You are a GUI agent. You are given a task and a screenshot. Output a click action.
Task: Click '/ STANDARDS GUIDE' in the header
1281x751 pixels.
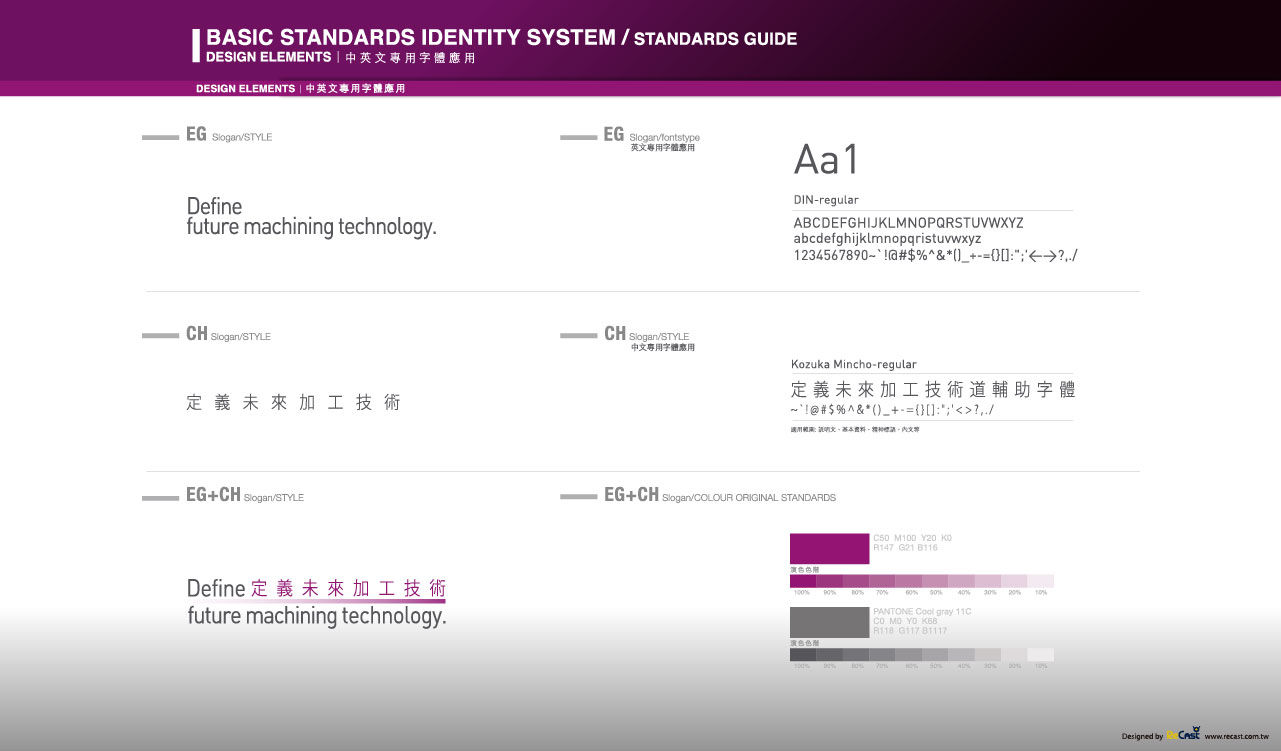(x=709, y=39)
